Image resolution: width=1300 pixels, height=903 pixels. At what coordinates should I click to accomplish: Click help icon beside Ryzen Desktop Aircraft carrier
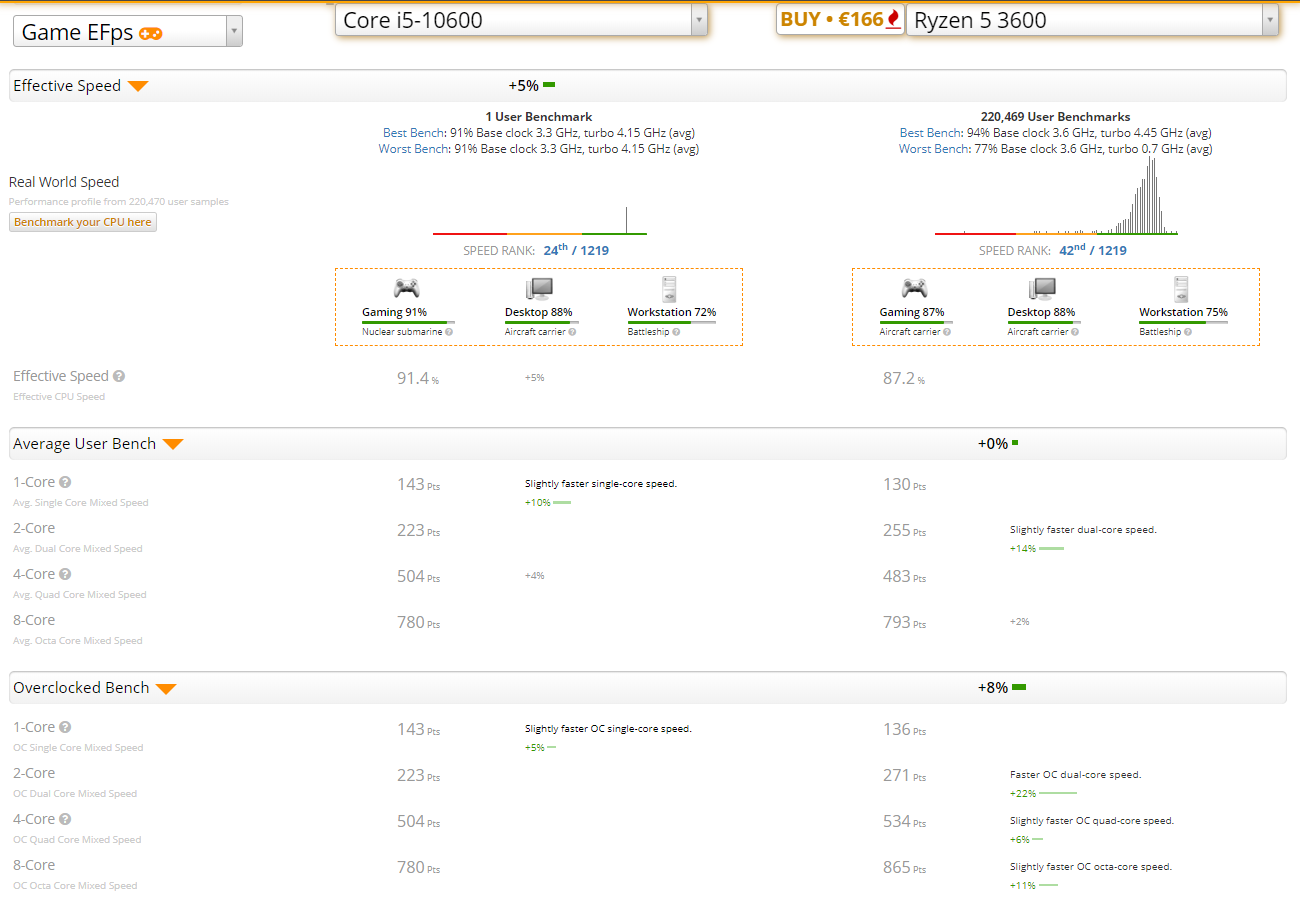[x=1075, y=332]
